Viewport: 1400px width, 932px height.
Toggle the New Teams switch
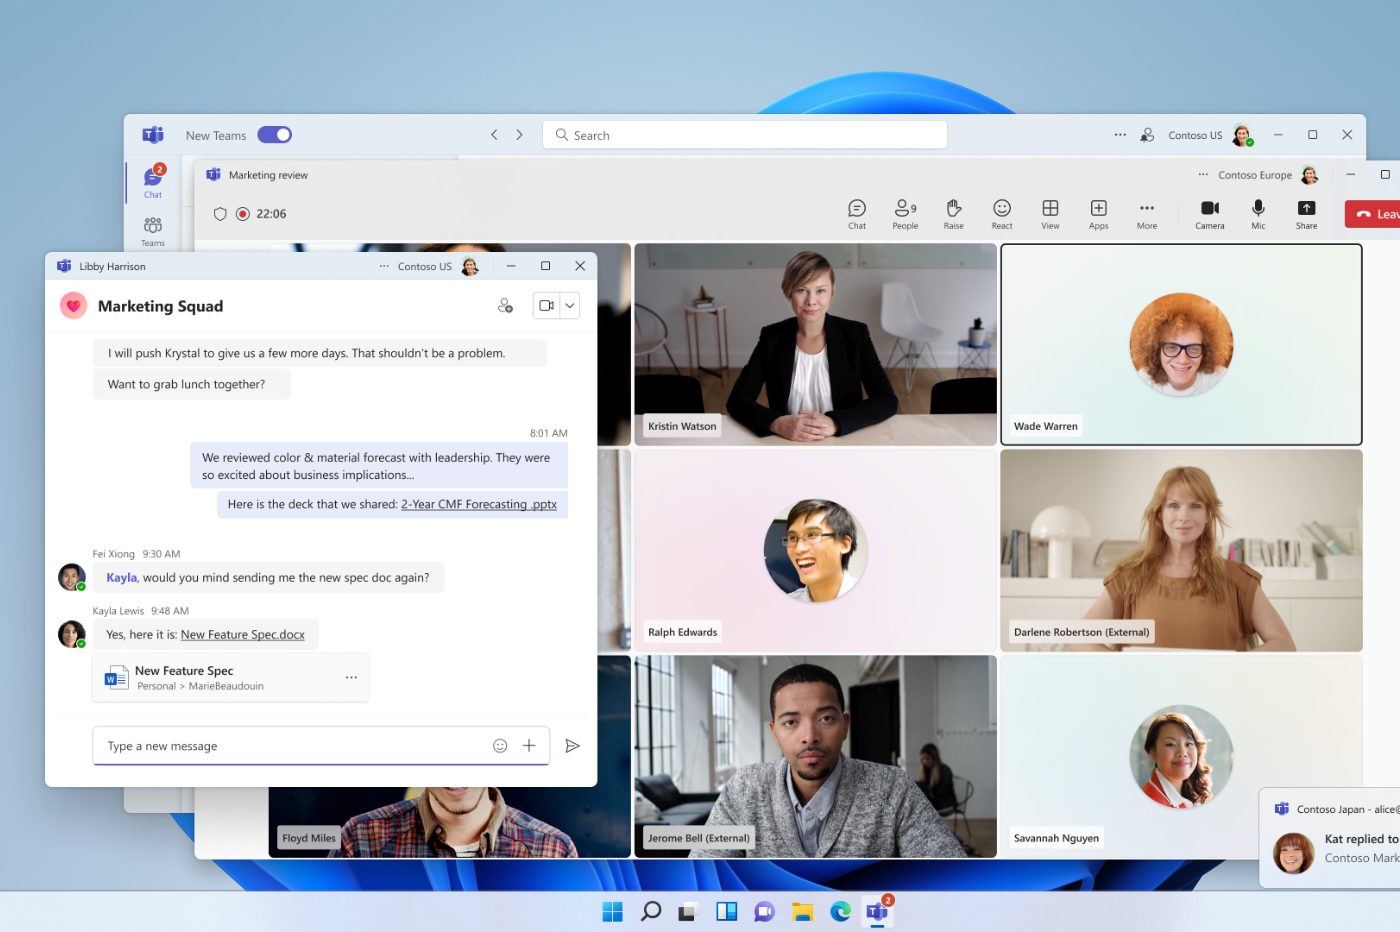pyautogui.click(x=274, y=135)
